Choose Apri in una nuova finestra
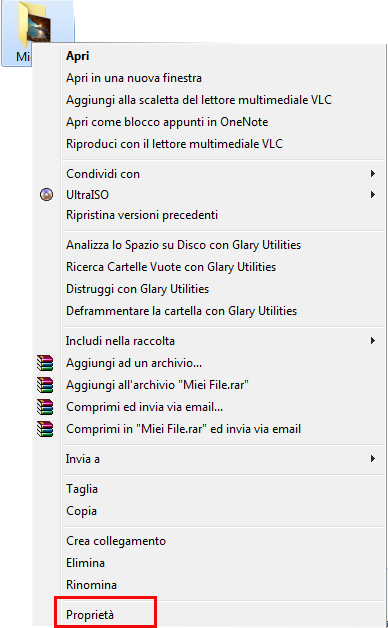The height and width of the screenshot is (628, 388). coord(134,78)
